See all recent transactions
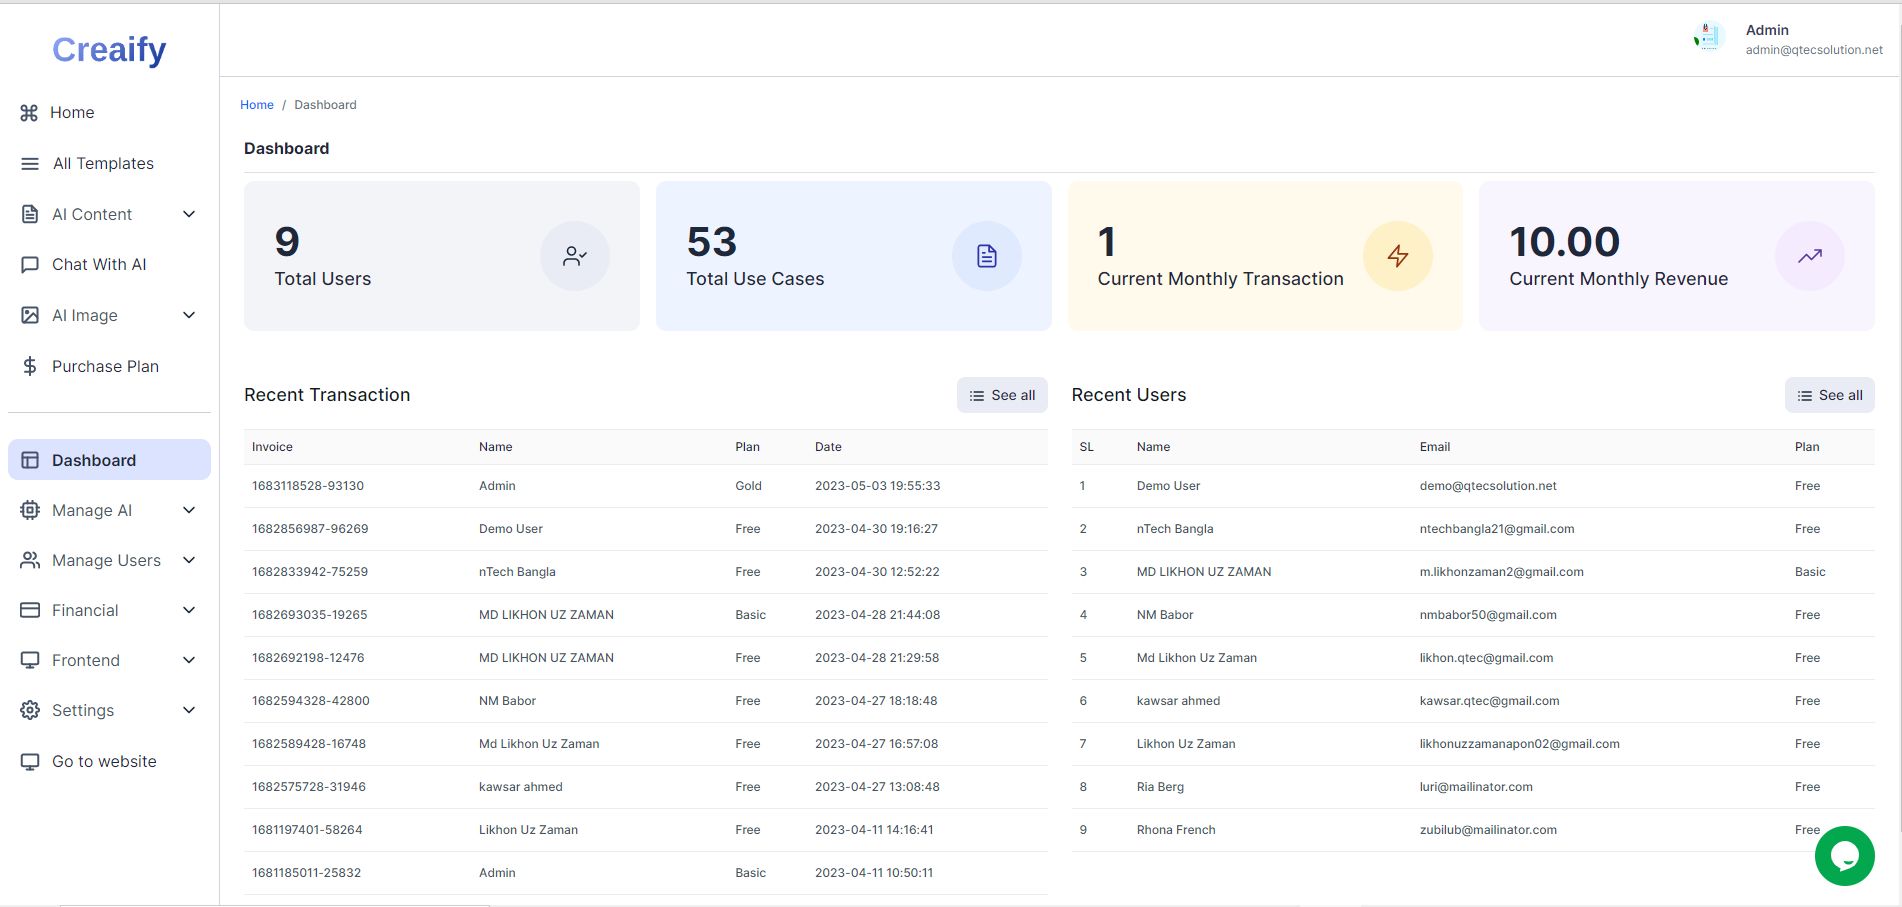The image size is (1902, 907). tap(1002, 395)
